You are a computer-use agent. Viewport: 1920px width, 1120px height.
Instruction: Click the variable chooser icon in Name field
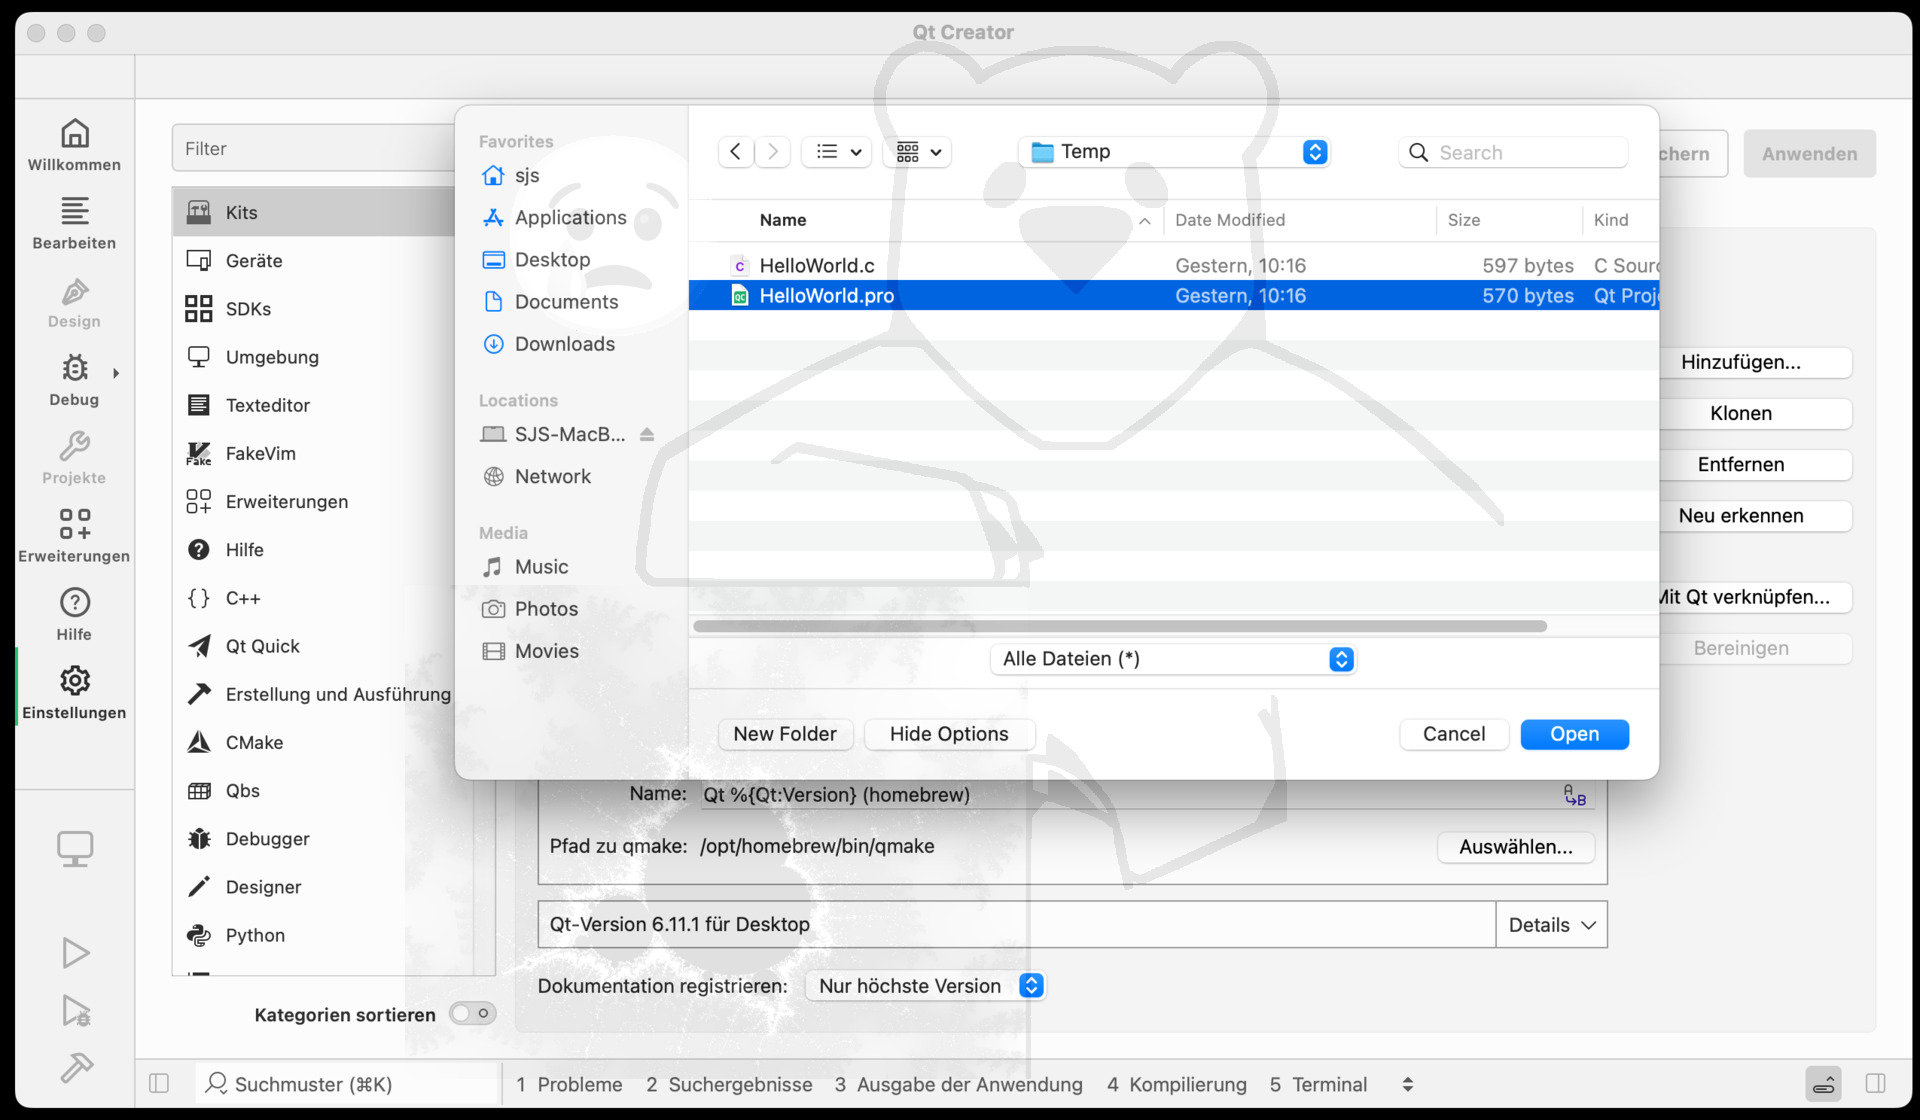point(1575,795)
